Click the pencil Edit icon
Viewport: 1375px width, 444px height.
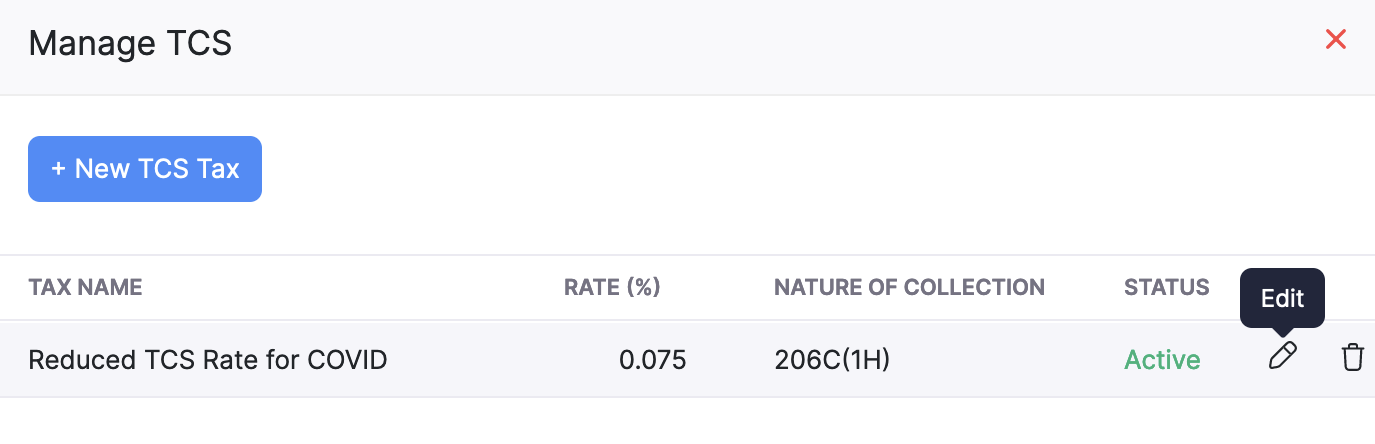pos(1283,357)
